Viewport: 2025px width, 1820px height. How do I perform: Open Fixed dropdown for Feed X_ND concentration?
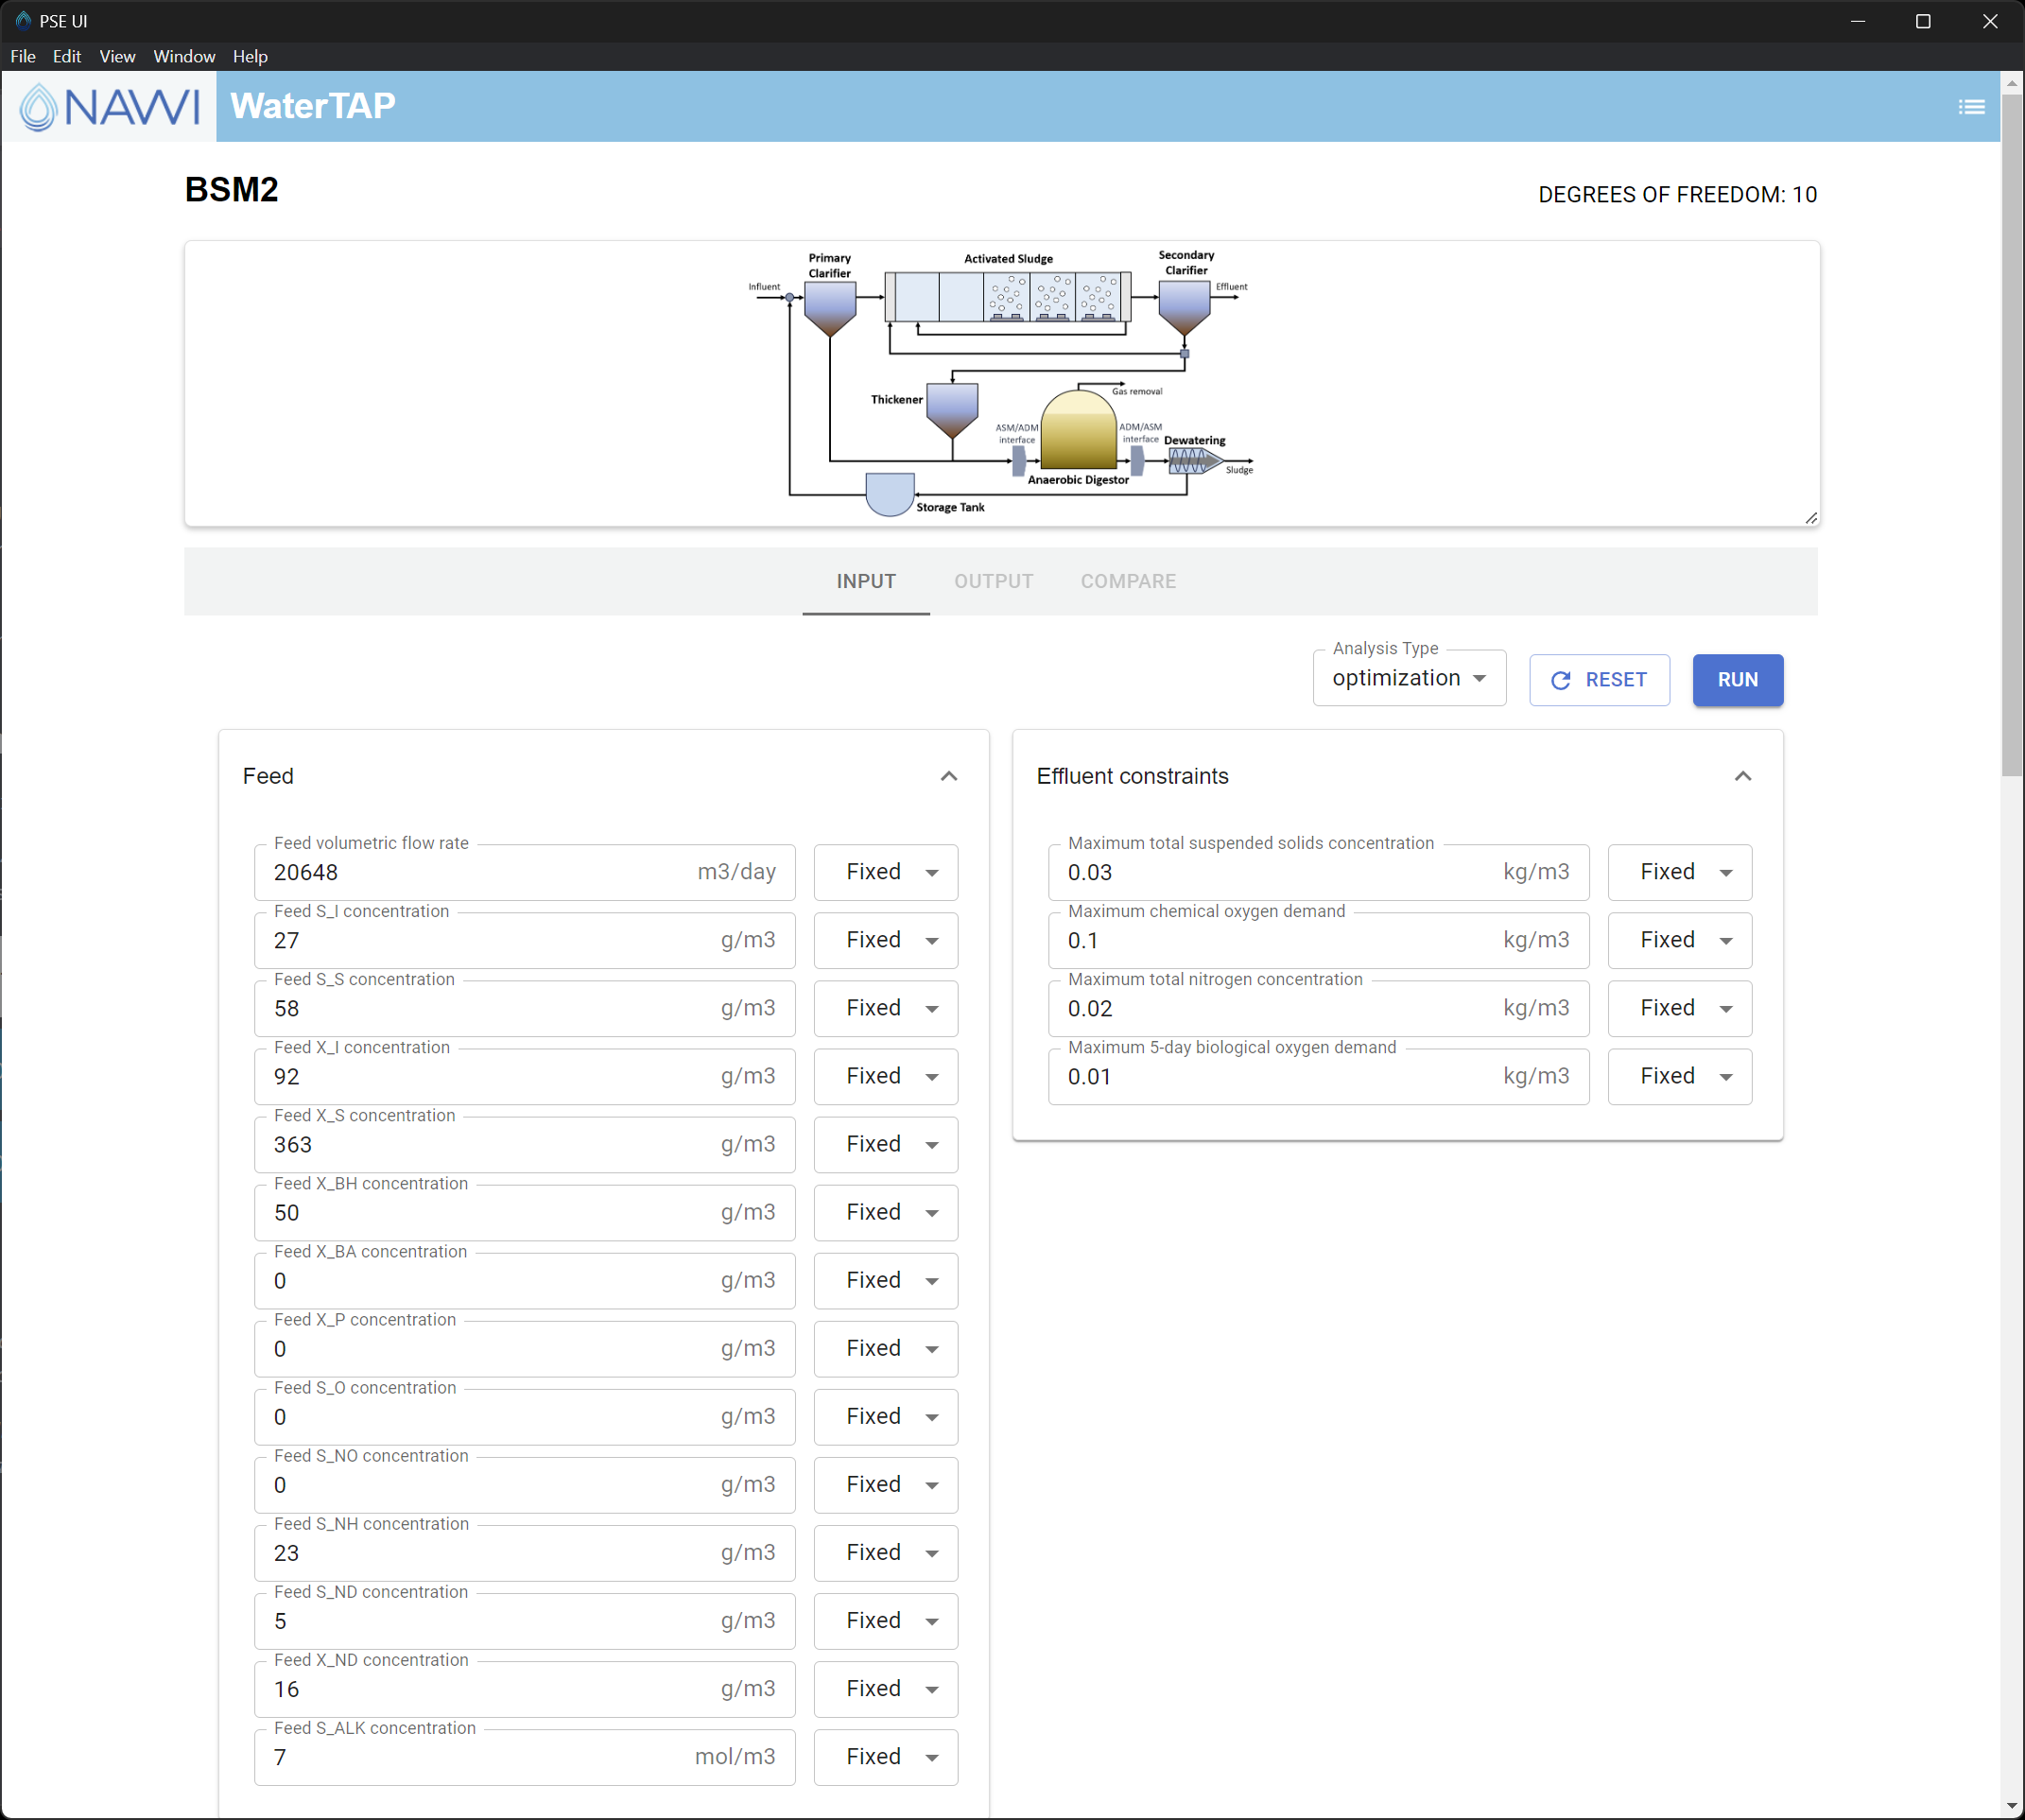pyautogui.click(x=886, y=1688)
